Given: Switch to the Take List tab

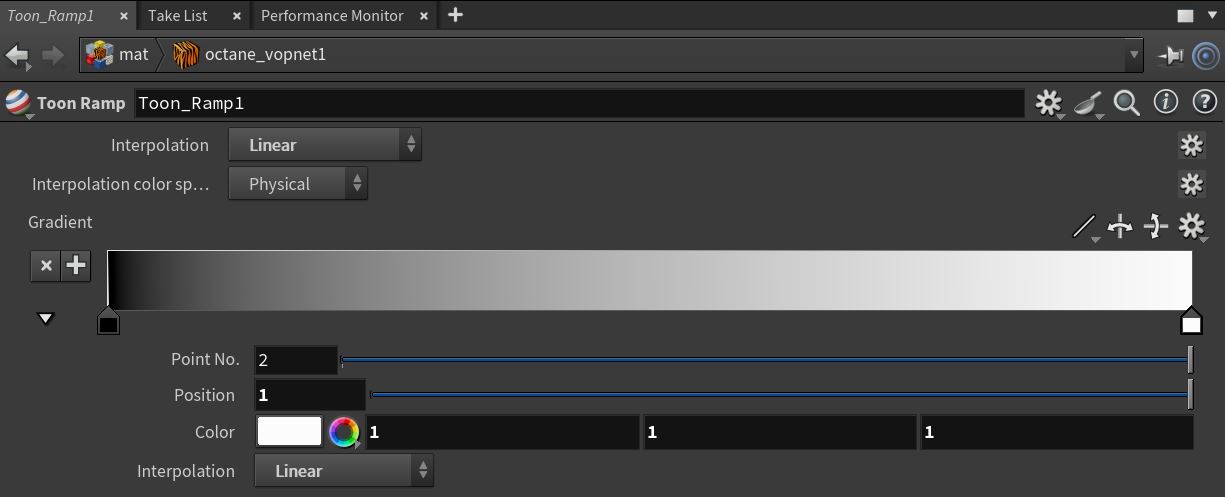Looking at the screenshot, I should (x=194, y=15).
